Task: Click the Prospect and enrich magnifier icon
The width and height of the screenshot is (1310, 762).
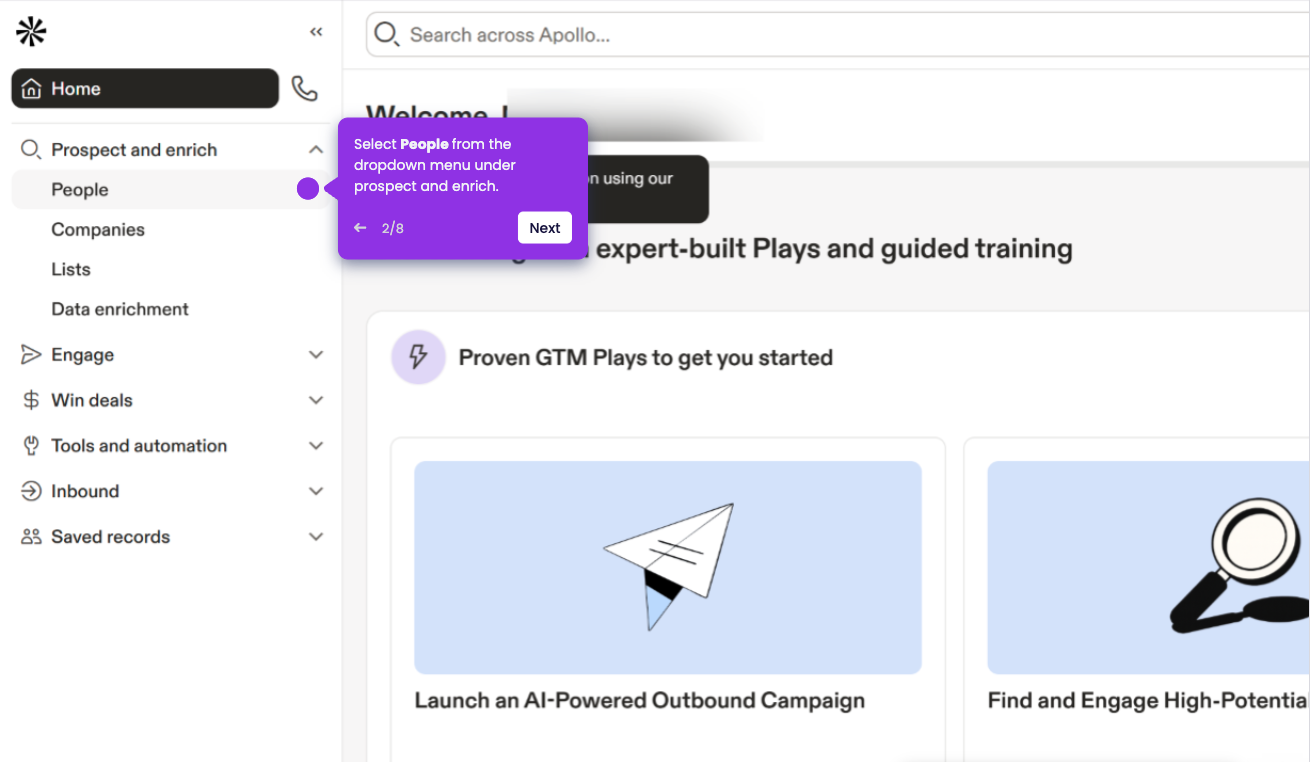Action: point(31,150)
